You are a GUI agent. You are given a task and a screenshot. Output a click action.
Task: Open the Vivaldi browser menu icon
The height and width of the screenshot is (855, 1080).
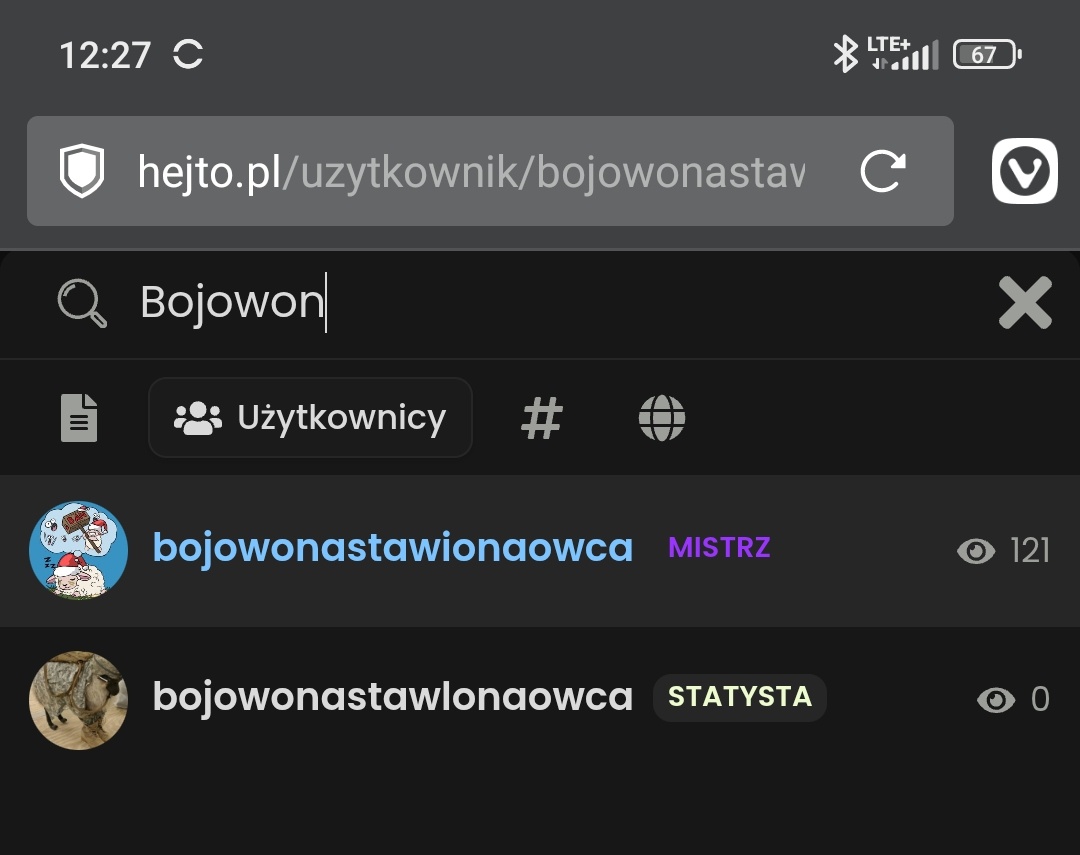click(x=1024, y=171)
